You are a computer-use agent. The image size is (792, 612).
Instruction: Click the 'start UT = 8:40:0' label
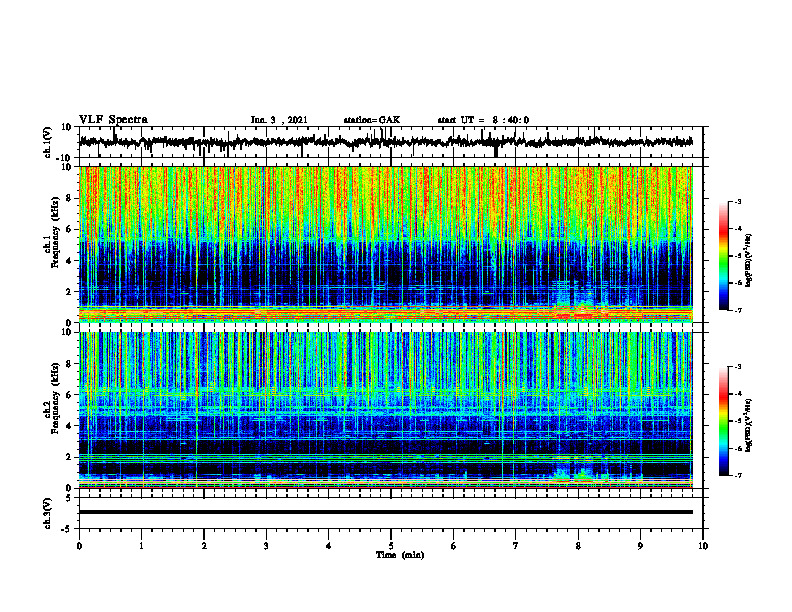483,120
